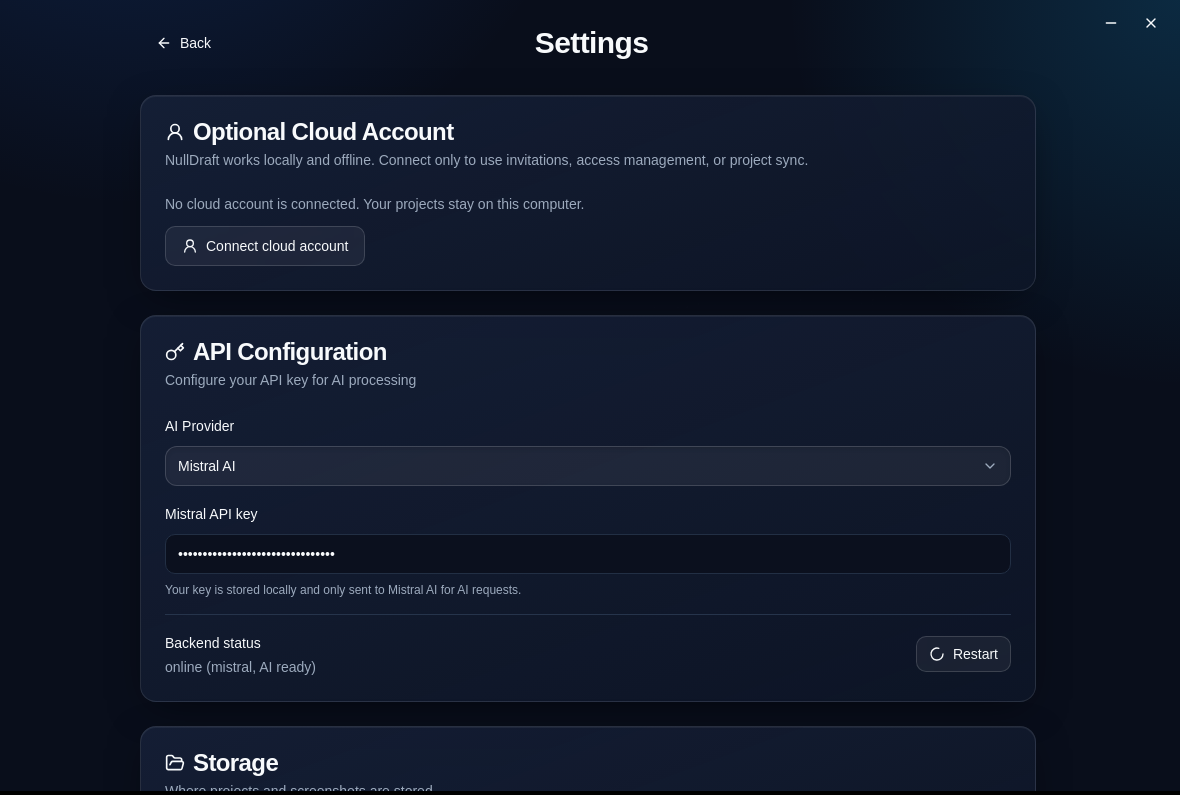Click 'Your key is stored locally' note
Screen dimensions: 1180x795
[343, 590]
